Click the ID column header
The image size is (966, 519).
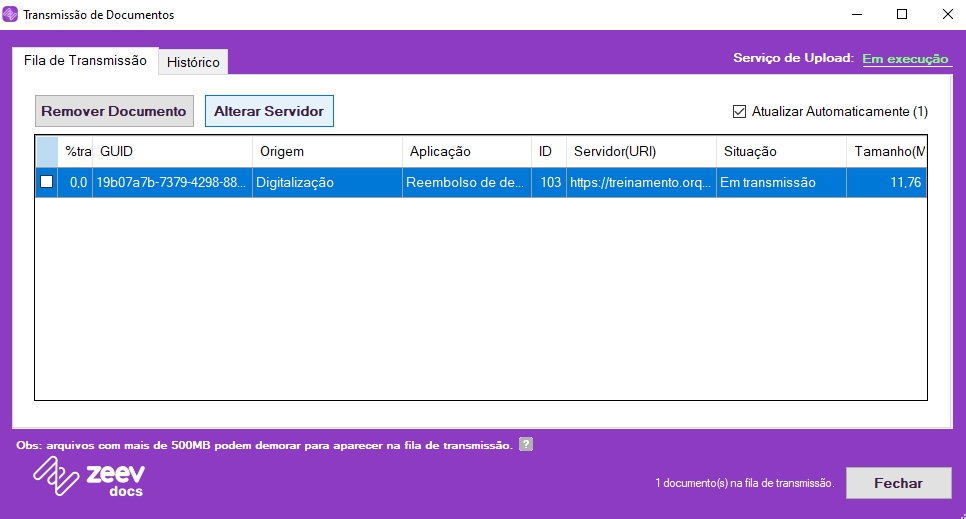[547, 151]
